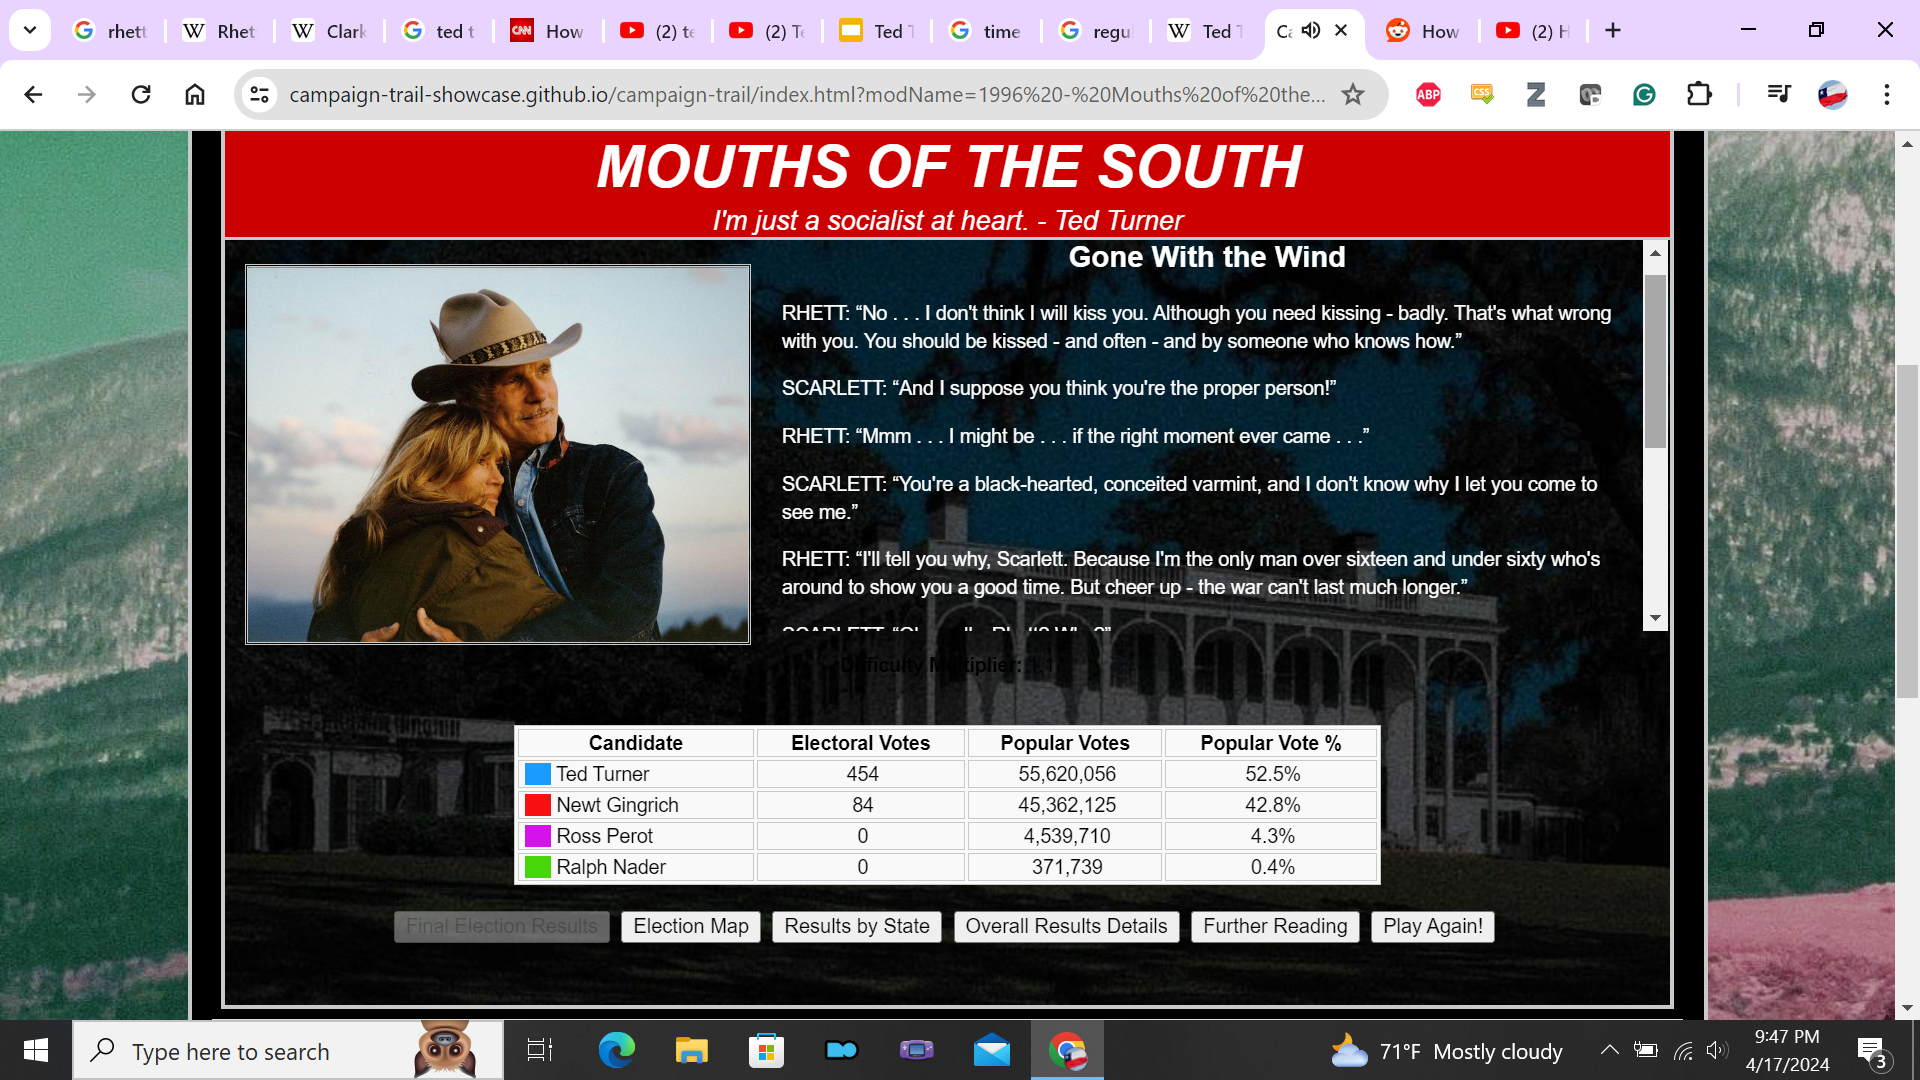Open the Mail app from the taskbar
The height and width of the screenshot is (1080, 1920).
click(992, 1051)
